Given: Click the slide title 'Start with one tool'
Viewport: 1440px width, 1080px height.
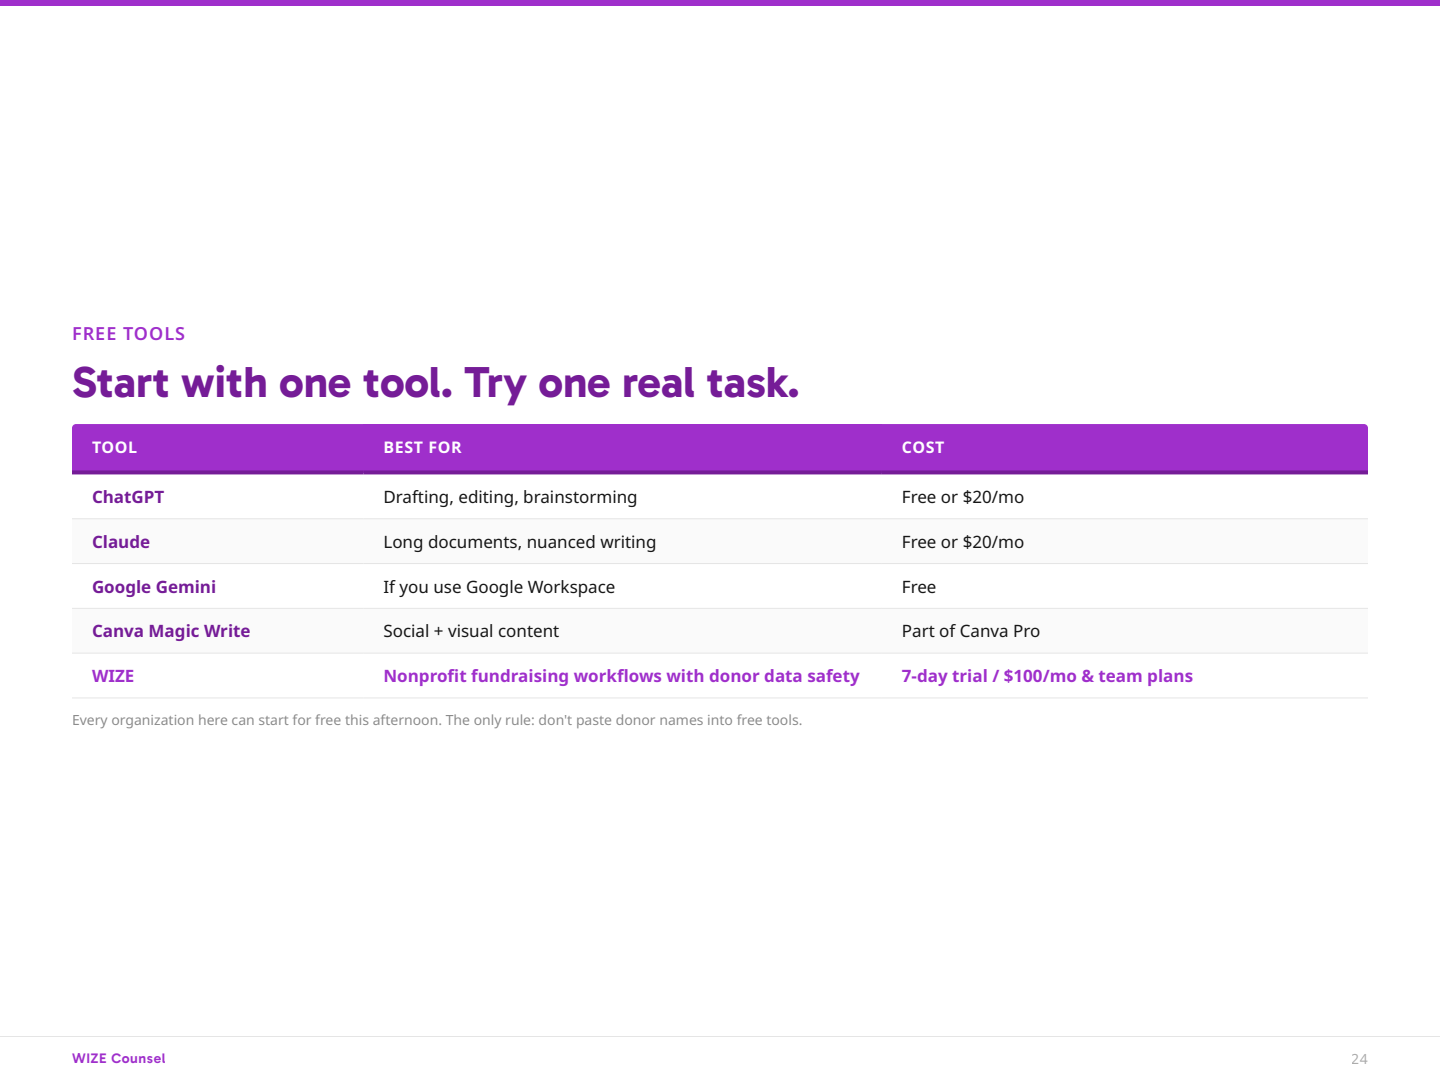Looking at the screenshot, I should click(435, 383).
